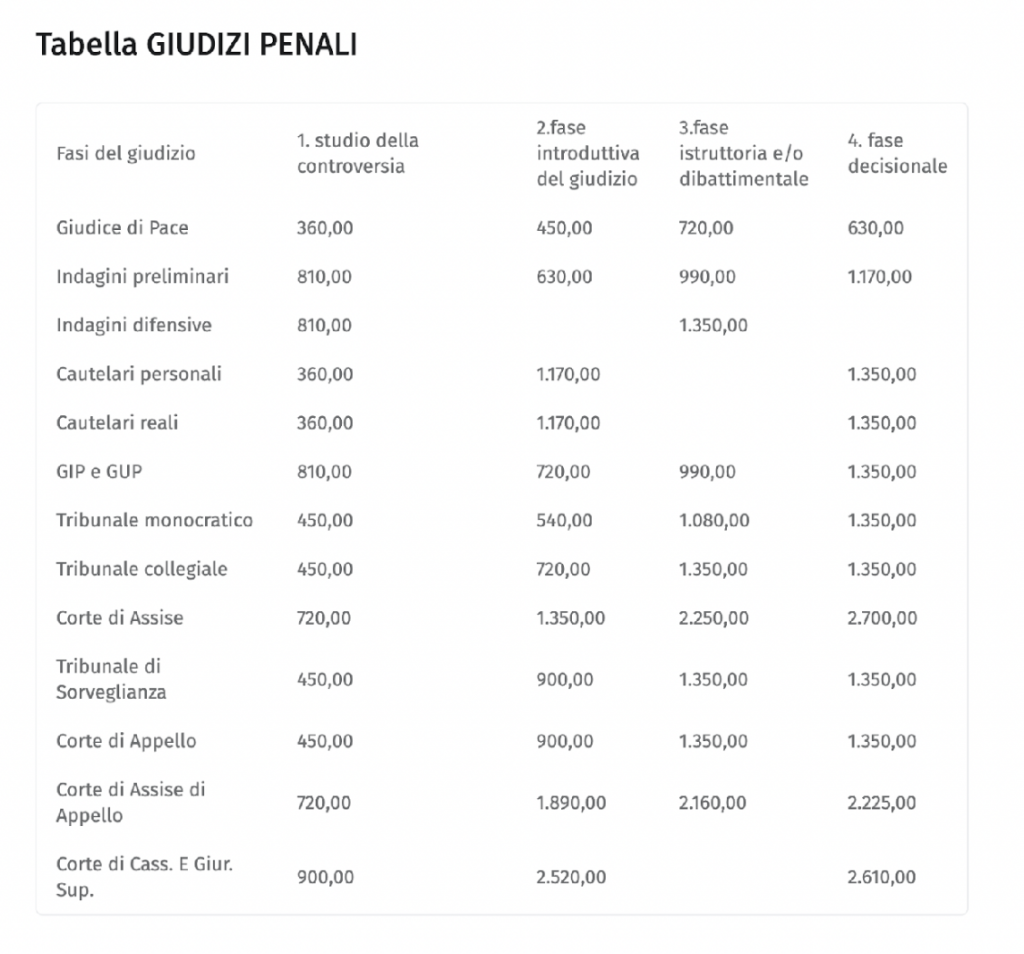Select the 'Indagini difensive' row label
The width and height of the screenshot is (1024, 954).
tap(134, 325)
